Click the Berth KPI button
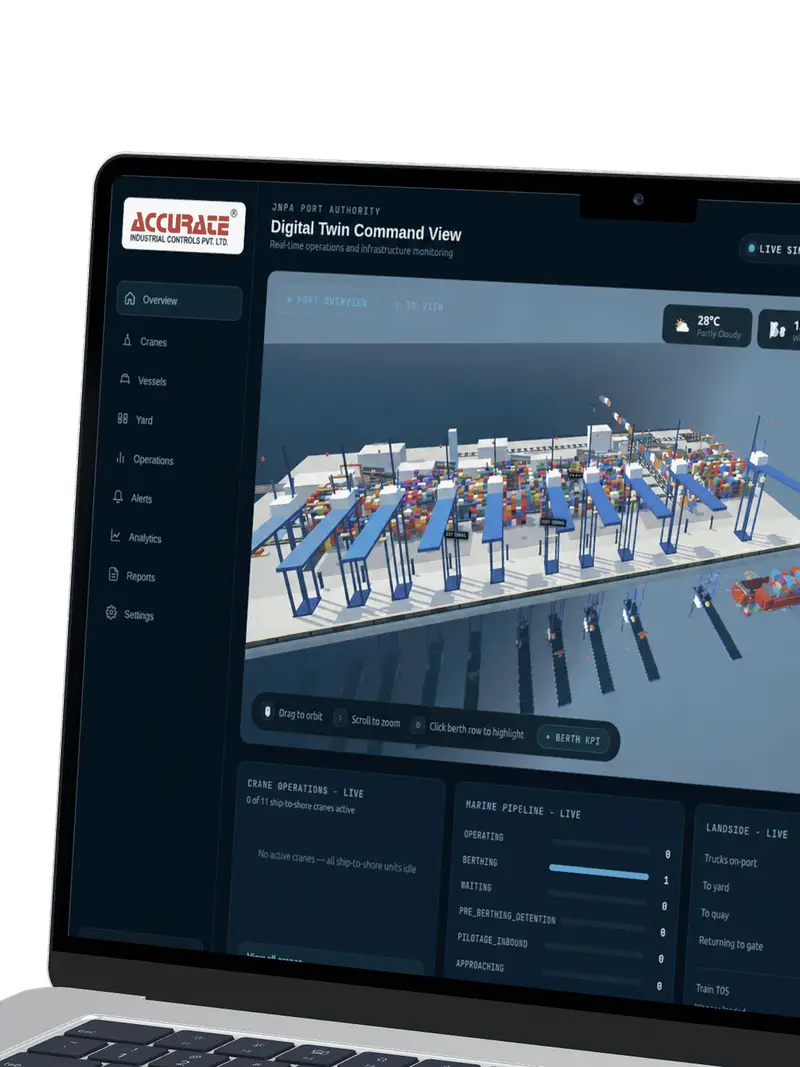 coord(573,738)
